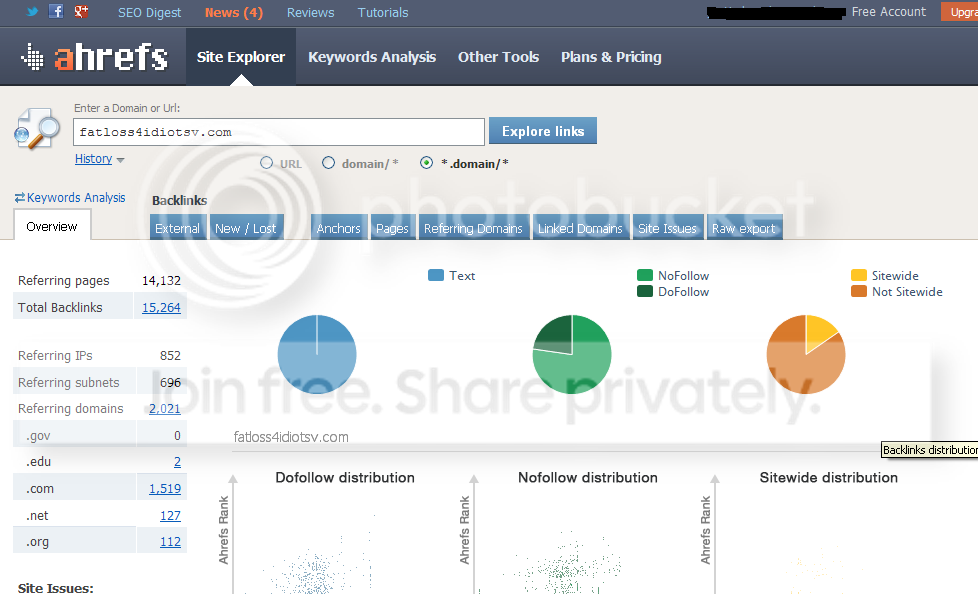The width and height of the screenshot is (978, 594).
Task: Click the fatloss4idiotsv.com chart label
Action: coord(291,437)
